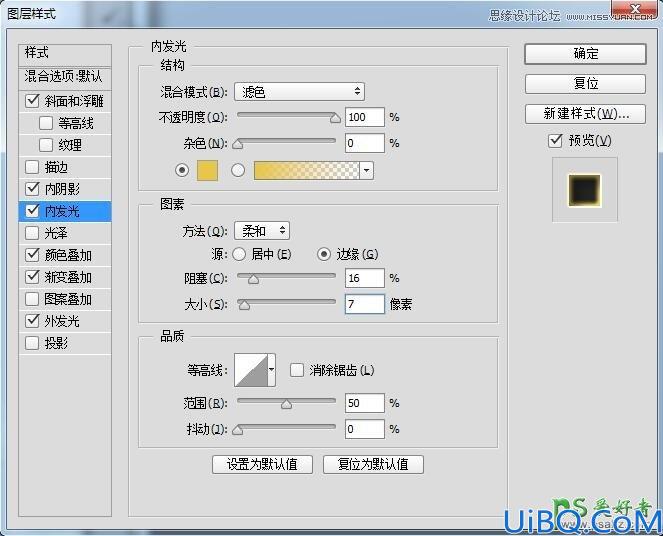
Task: Enable the 图案叠加 checkbox
Action: click(33, 299)
